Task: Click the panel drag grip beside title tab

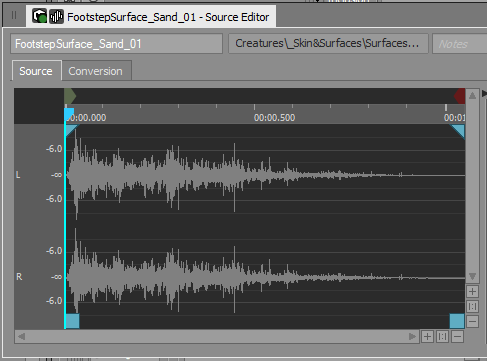Action: [x=14, y=15]
